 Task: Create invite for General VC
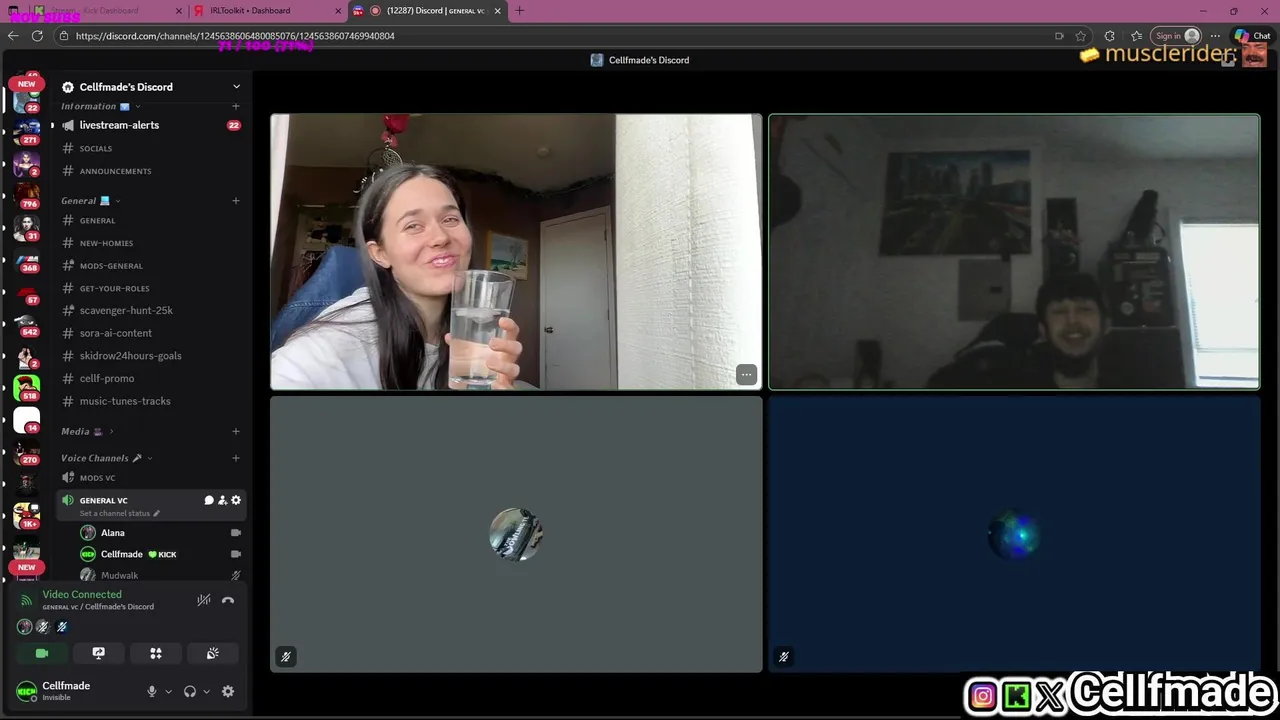(222, 500)
